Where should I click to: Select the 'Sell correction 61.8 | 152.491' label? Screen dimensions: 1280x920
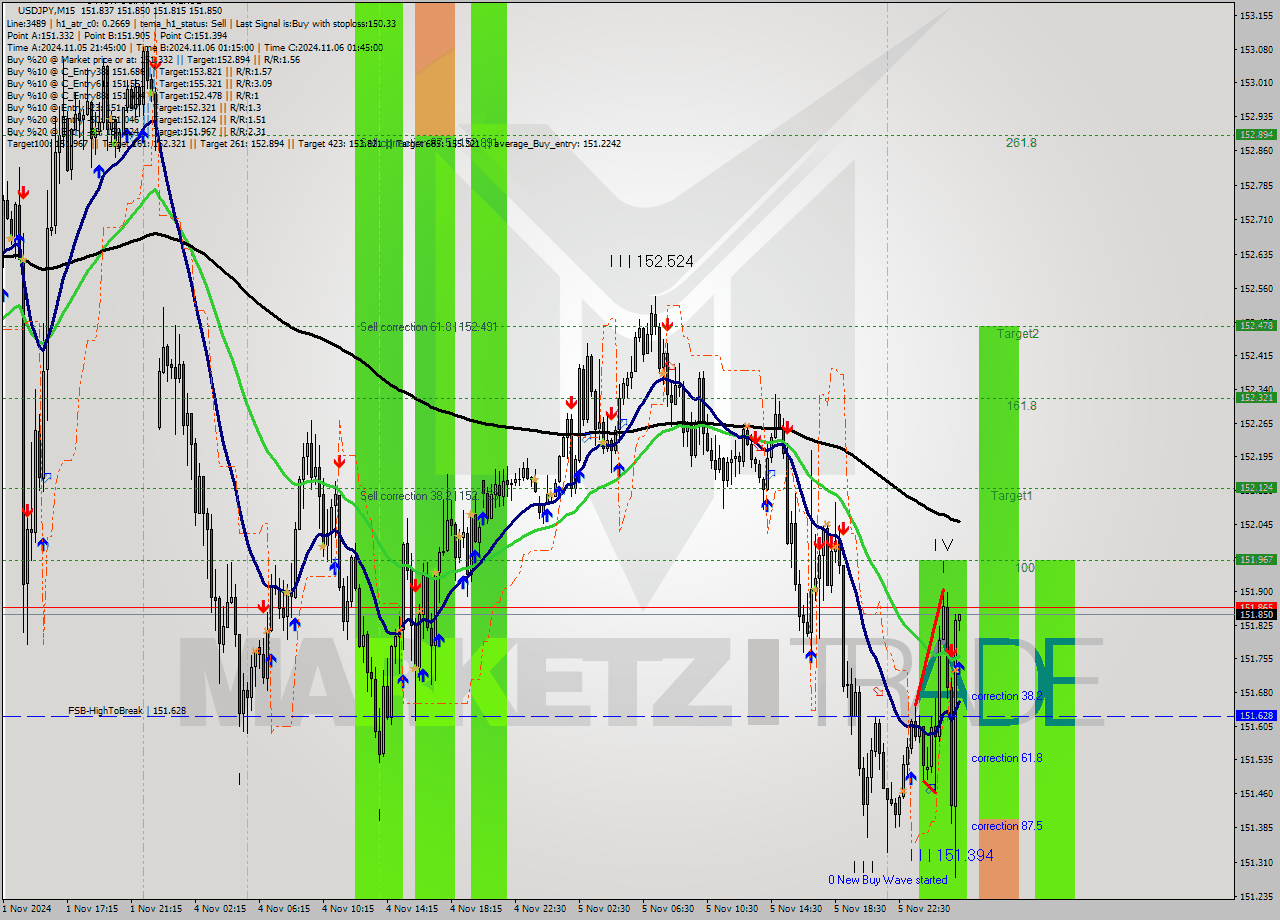[x=428, y=326]
